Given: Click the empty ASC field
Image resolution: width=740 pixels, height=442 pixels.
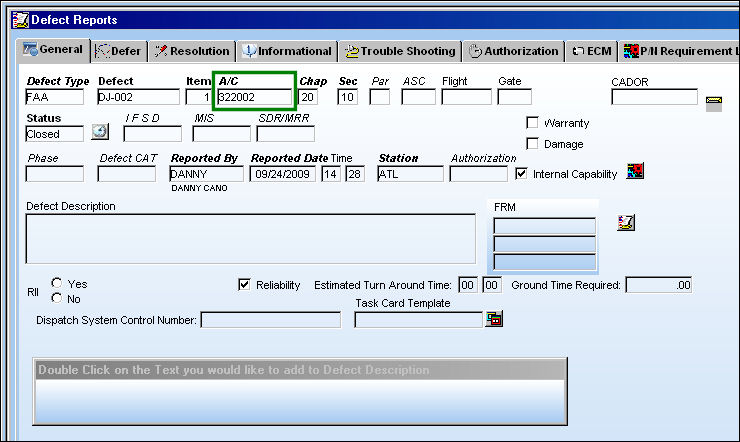Looking at the screenshot, I should (418, 97).
